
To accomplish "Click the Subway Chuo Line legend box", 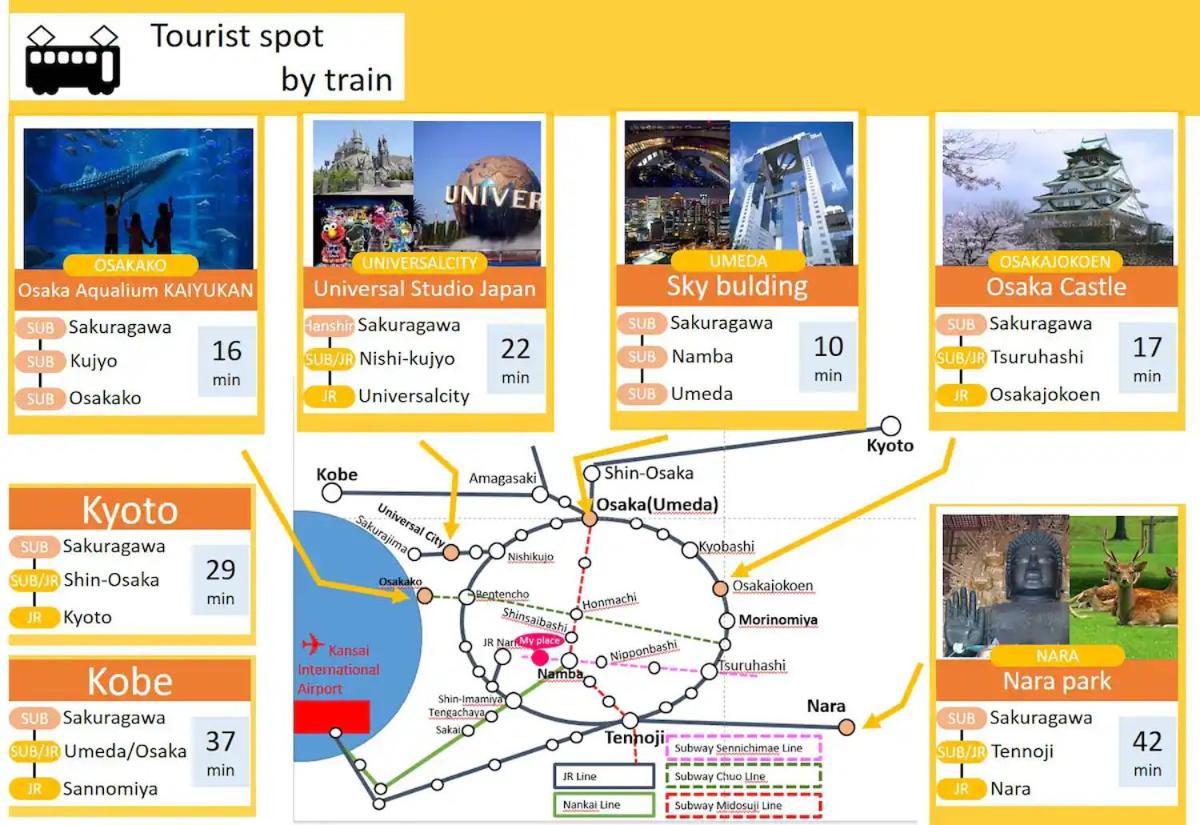I will (743, 776).
